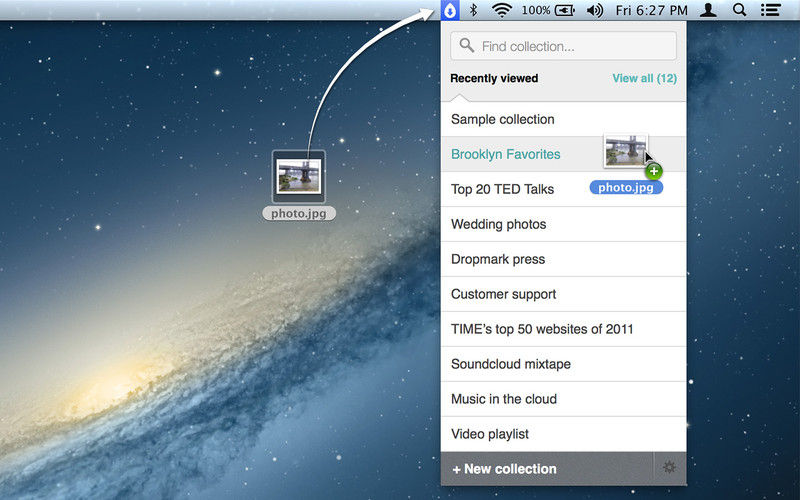This screenshot has height=500, width=800.
Task: Click the clock showing Fri 6:27 PM
Action: click(652, 10)
